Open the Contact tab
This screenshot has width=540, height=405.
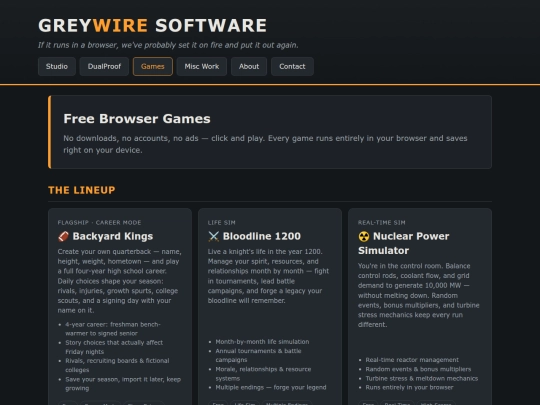coord(292,66)
